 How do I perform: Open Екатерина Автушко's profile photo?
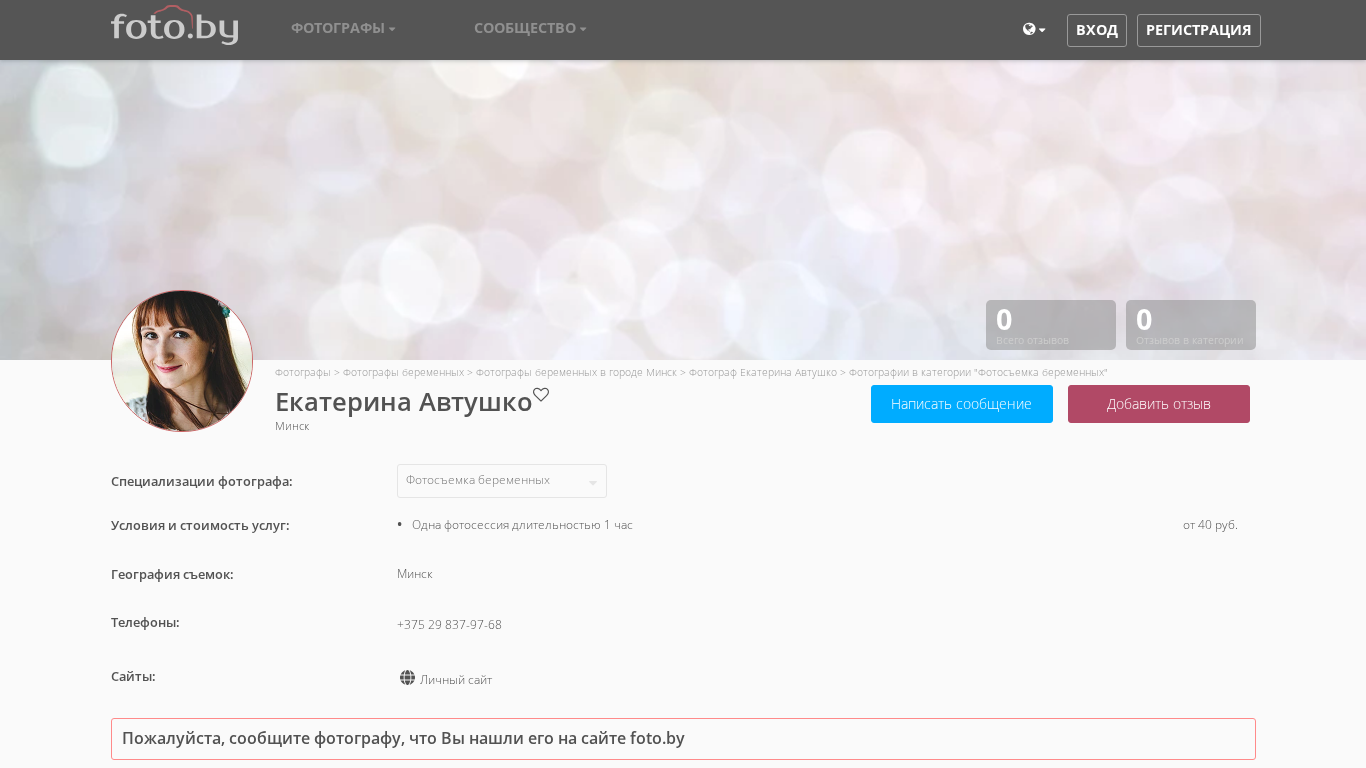coord(182,361)
